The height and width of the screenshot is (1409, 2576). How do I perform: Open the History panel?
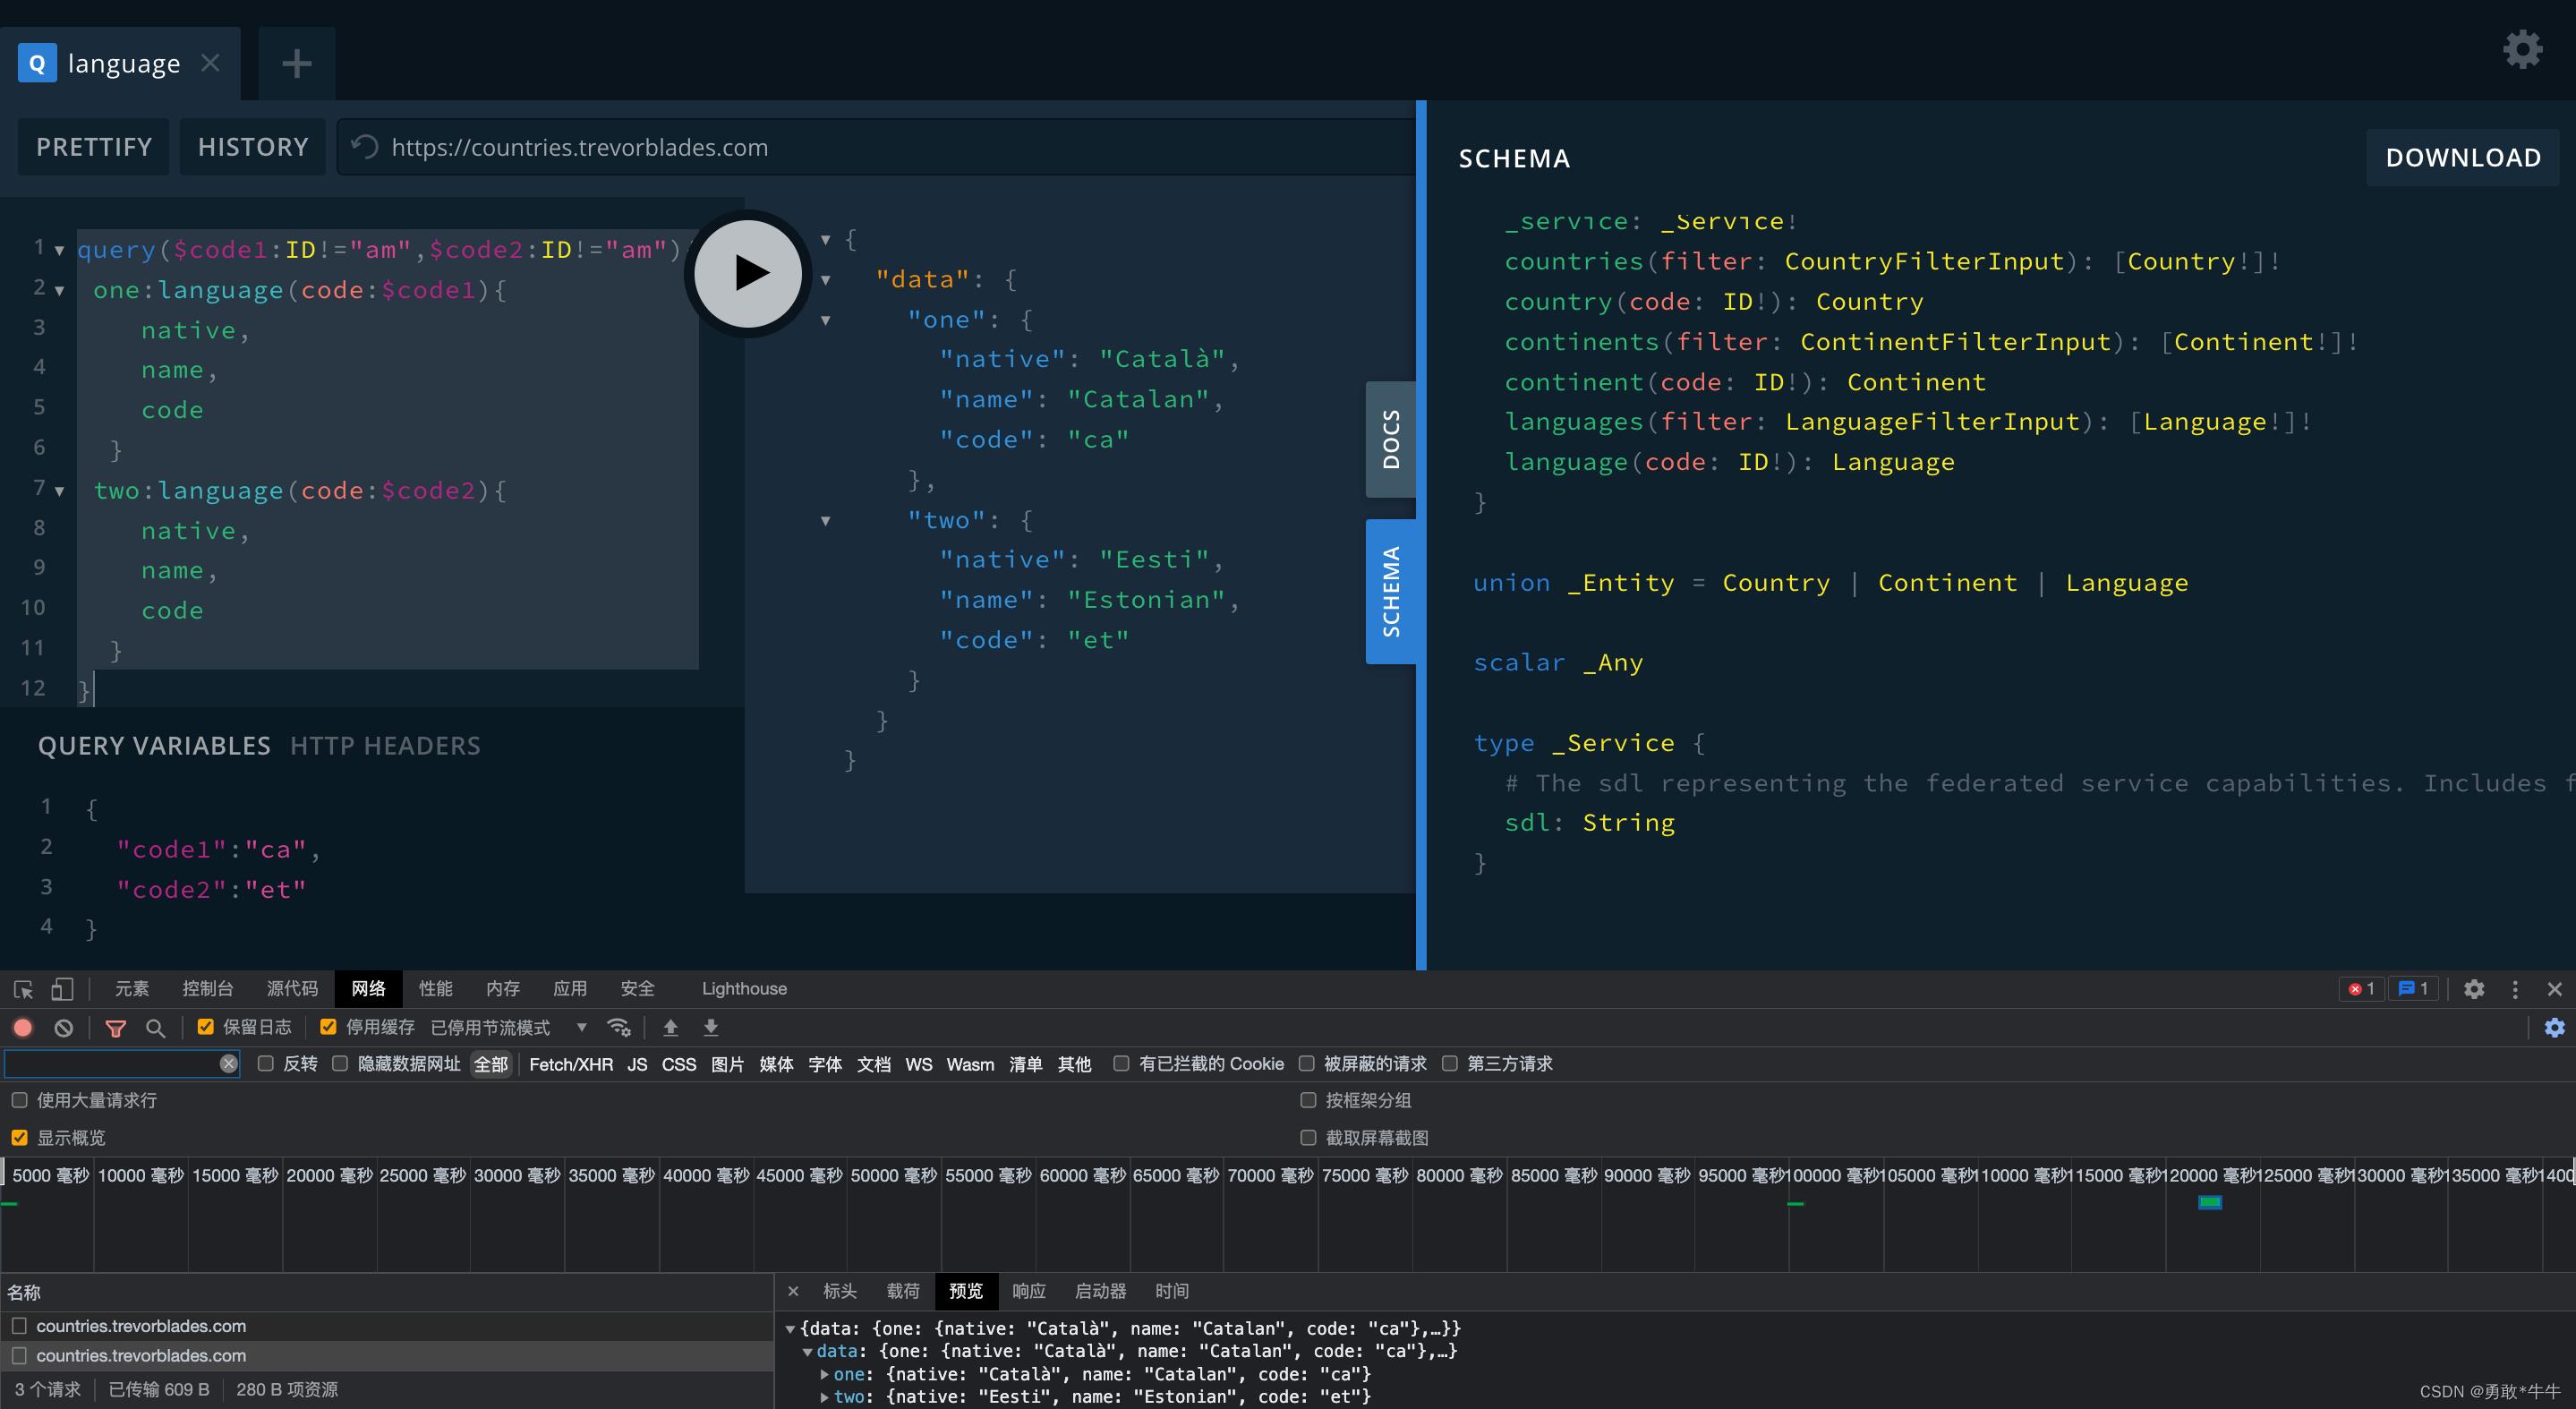point(252,148)
